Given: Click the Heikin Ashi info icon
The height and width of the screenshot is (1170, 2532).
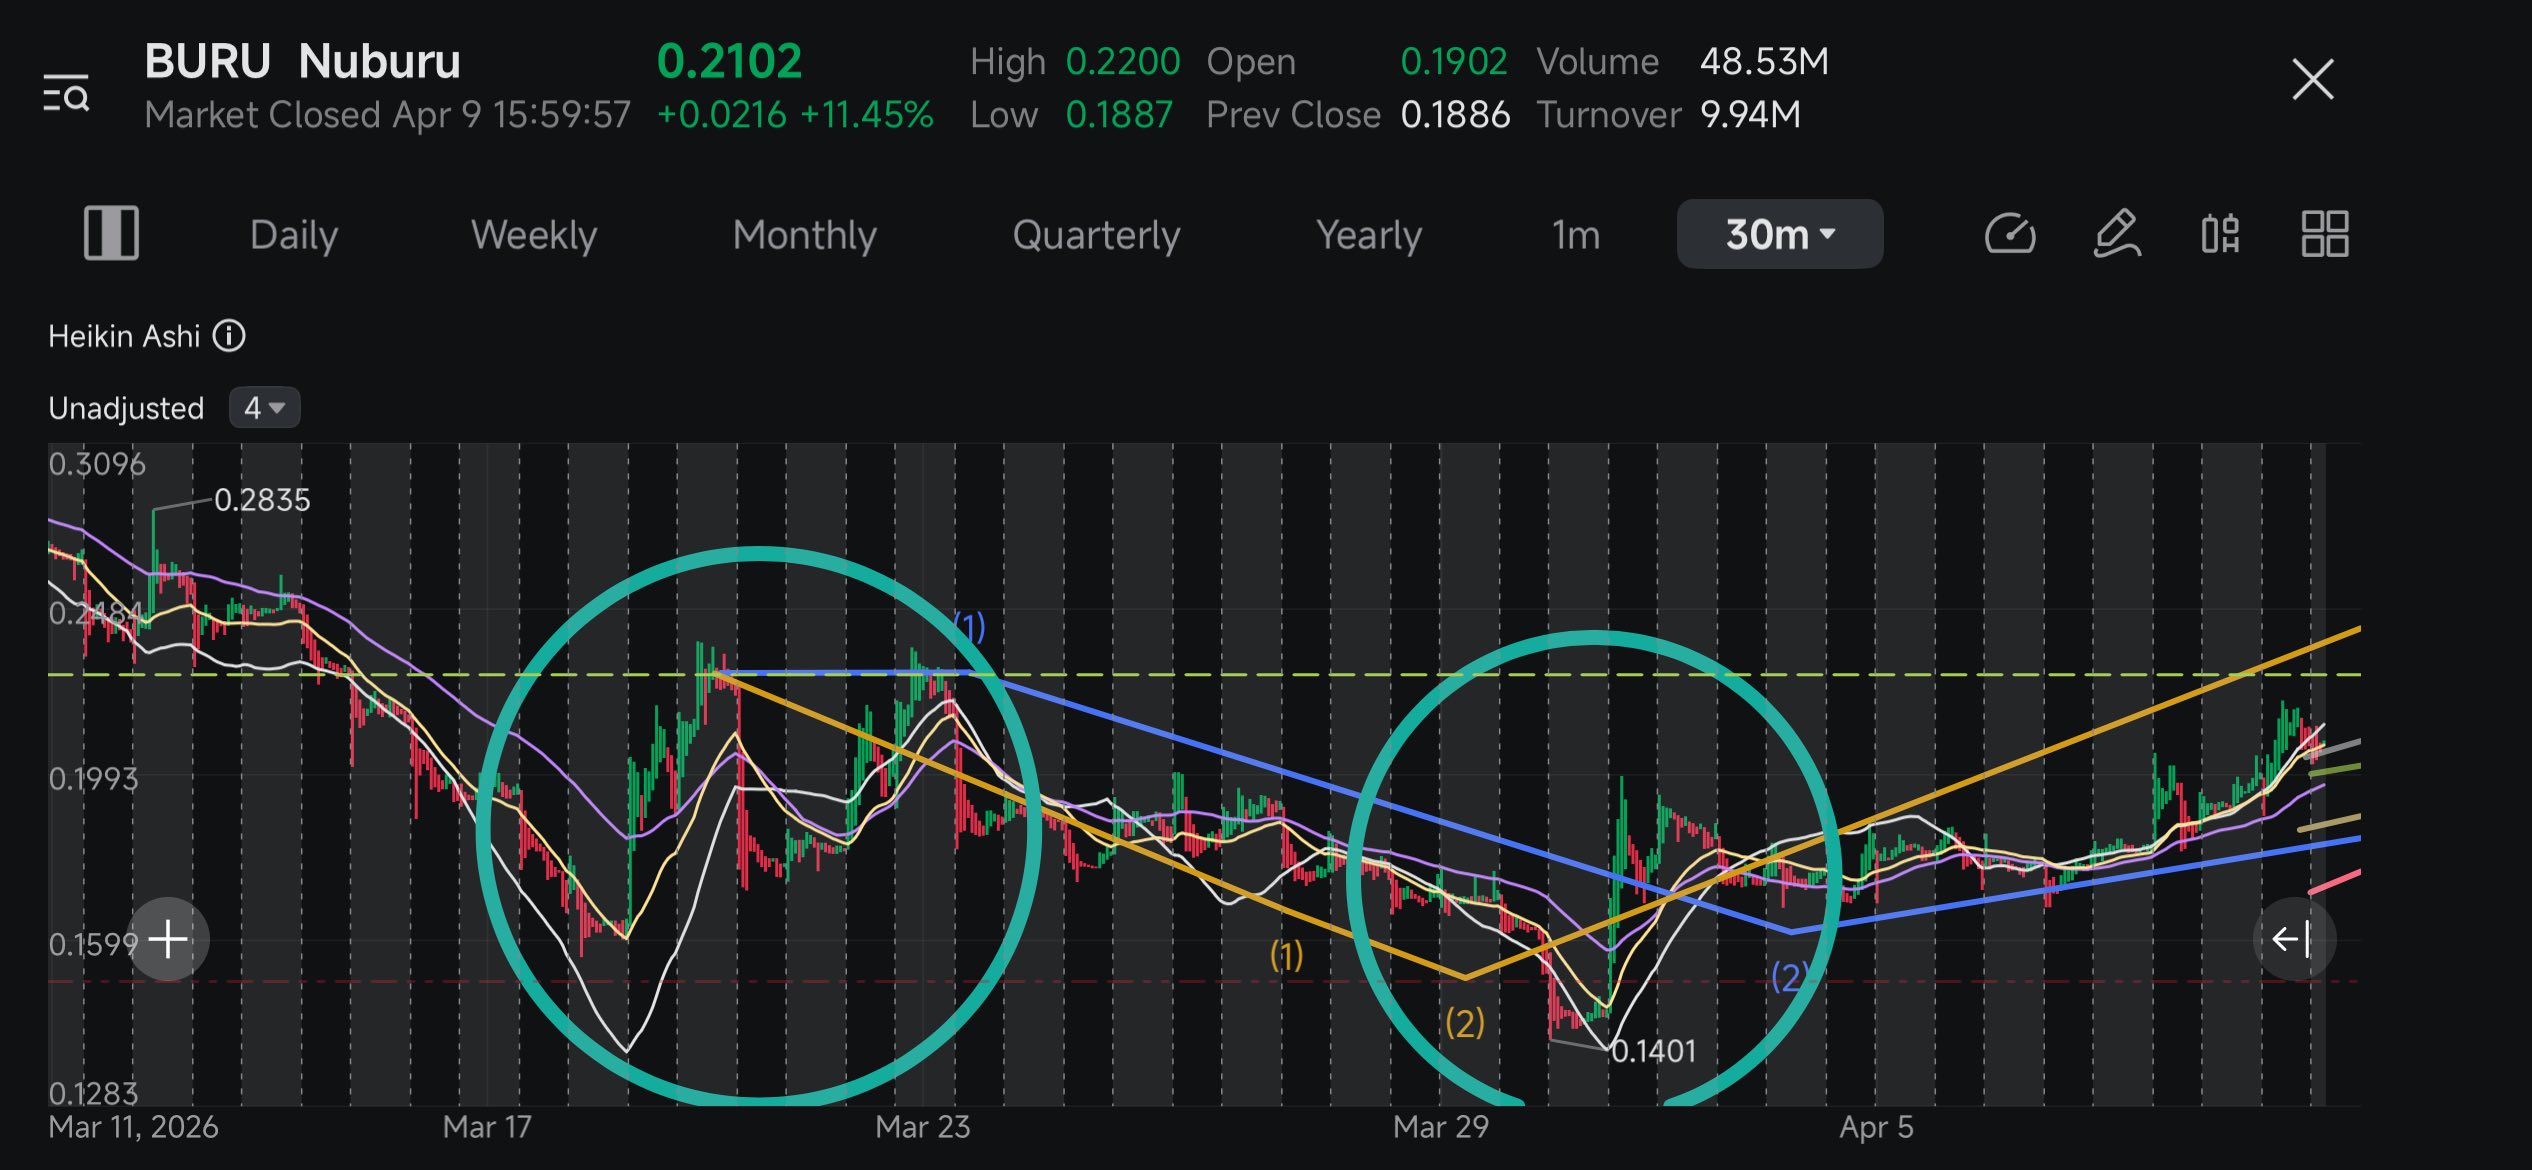Looking at the screenshot, I should pyautogui.click(x=229, y=336).
